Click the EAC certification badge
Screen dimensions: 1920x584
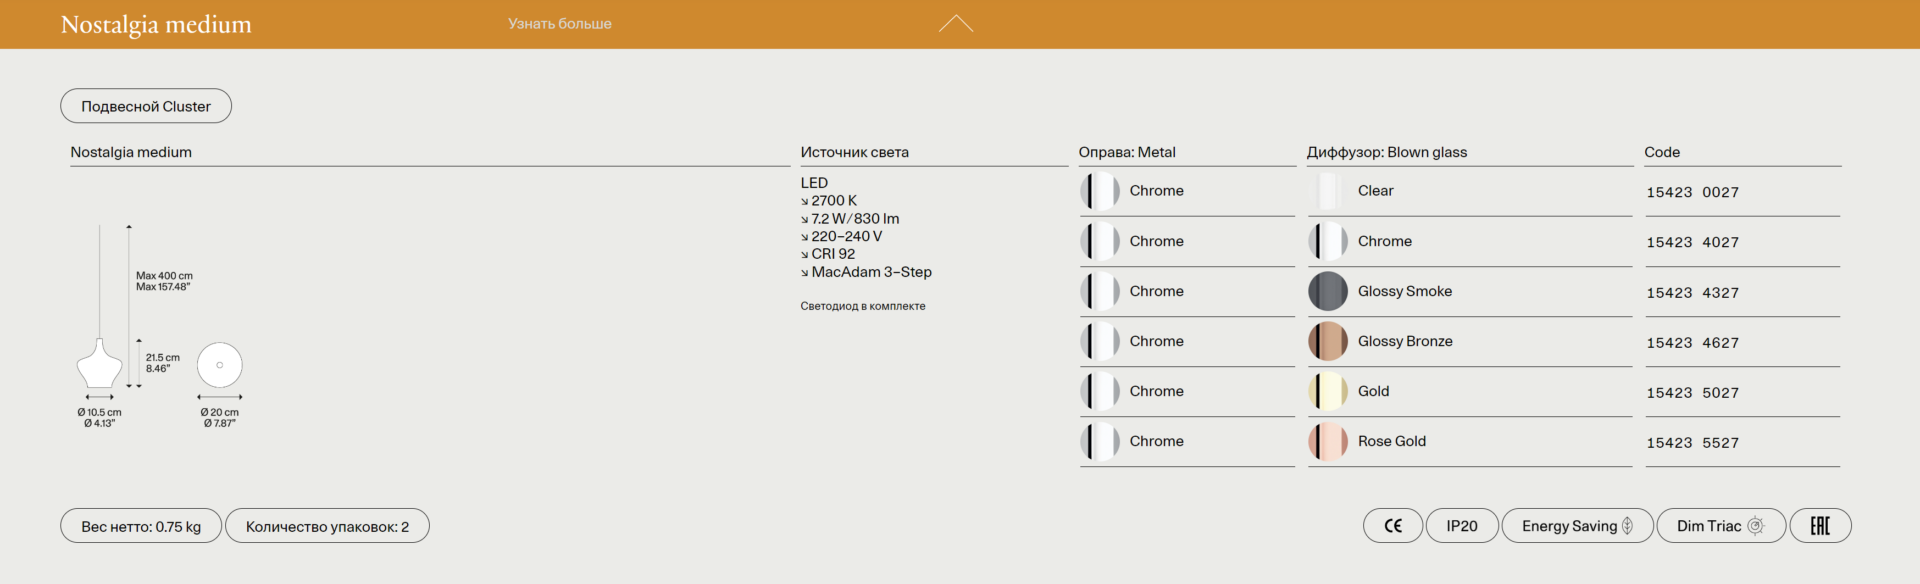(x=1820, y=526)
